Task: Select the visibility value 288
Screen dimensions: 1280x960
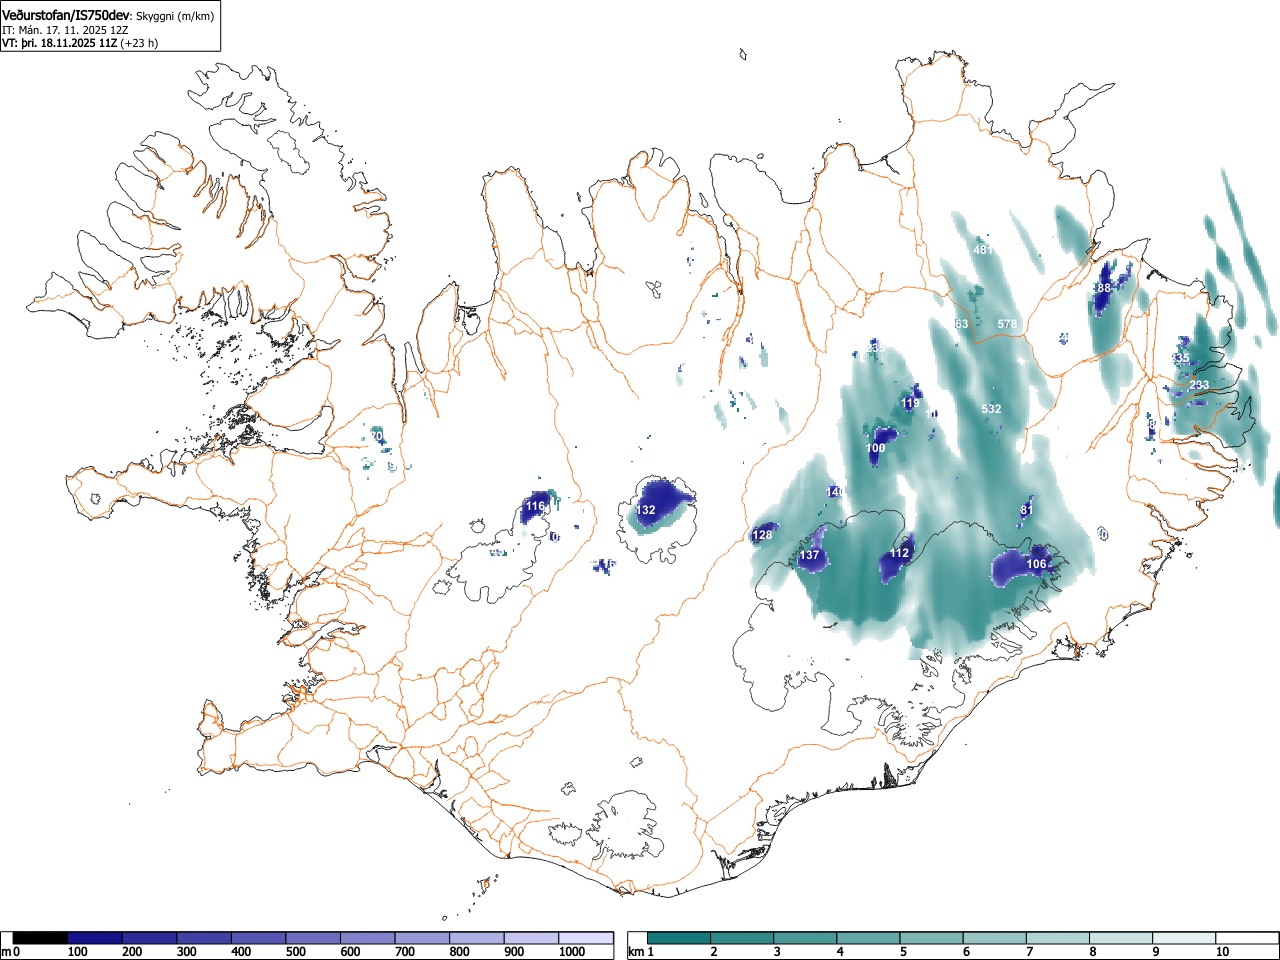Action: point(1101,288)
